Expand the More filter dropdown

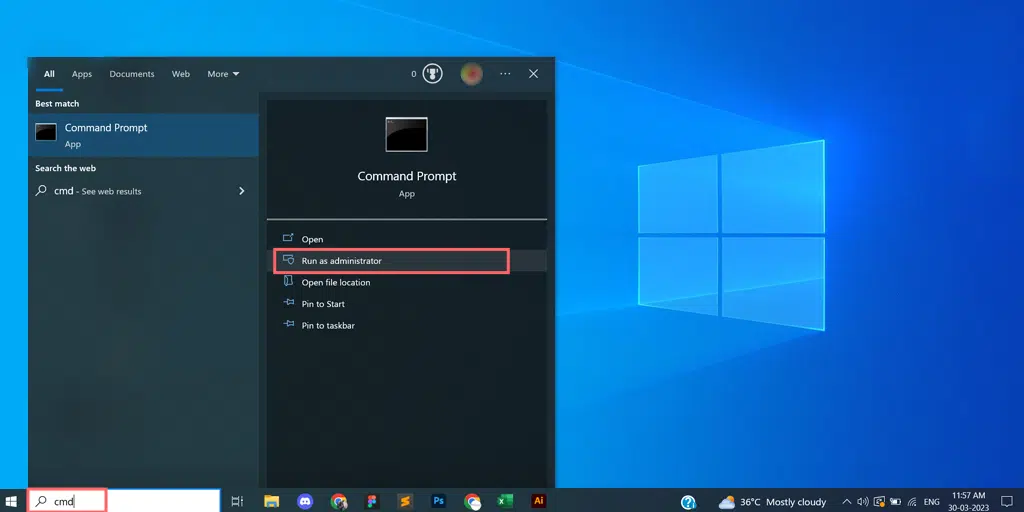point(223,74)
